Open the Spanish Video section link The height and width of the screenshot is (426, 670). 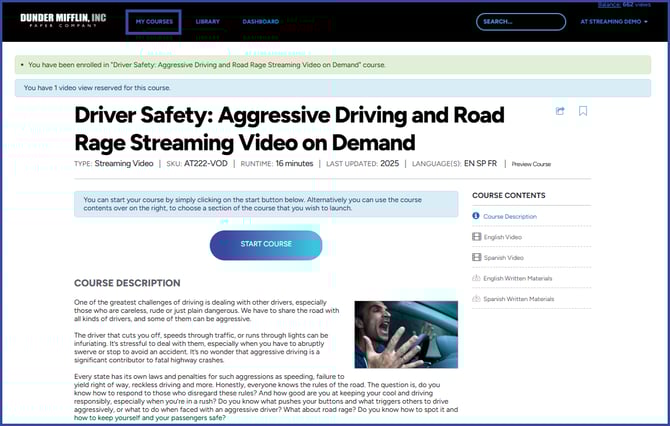point(502,258)
